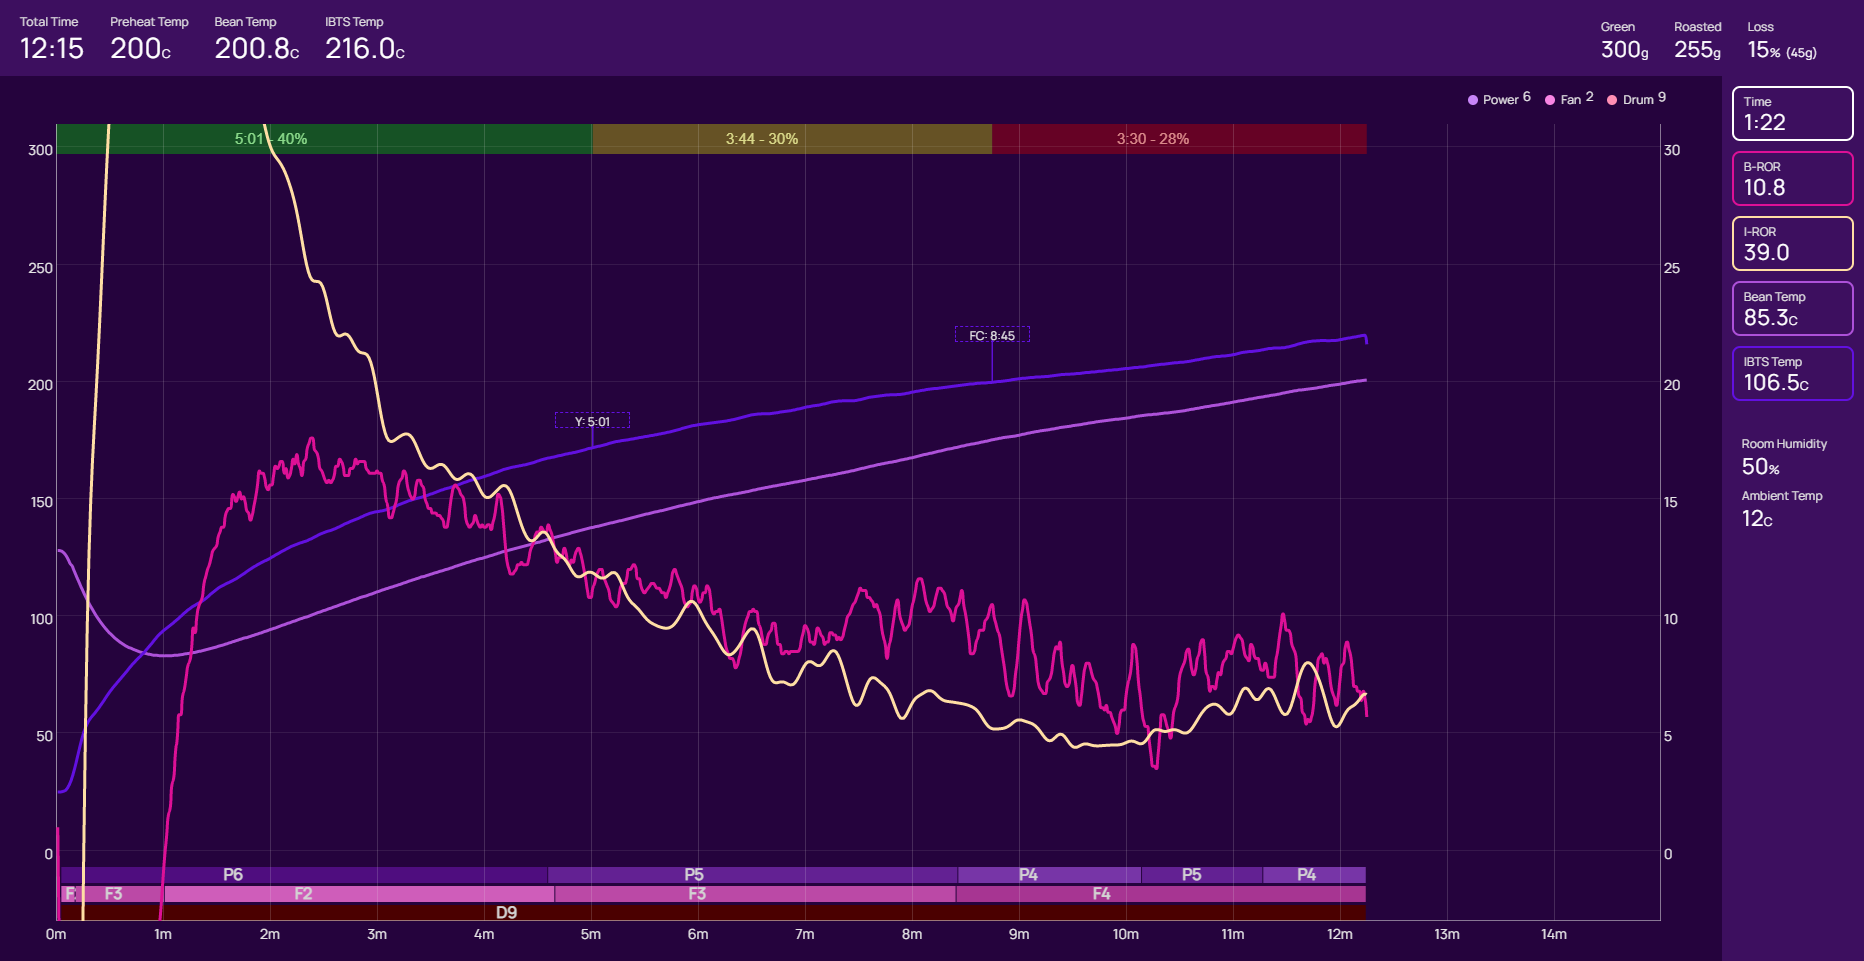Click the green 5:01 - 40% phase bar
The width and height of the screenshot is (1864, 961).
point(324,139)
